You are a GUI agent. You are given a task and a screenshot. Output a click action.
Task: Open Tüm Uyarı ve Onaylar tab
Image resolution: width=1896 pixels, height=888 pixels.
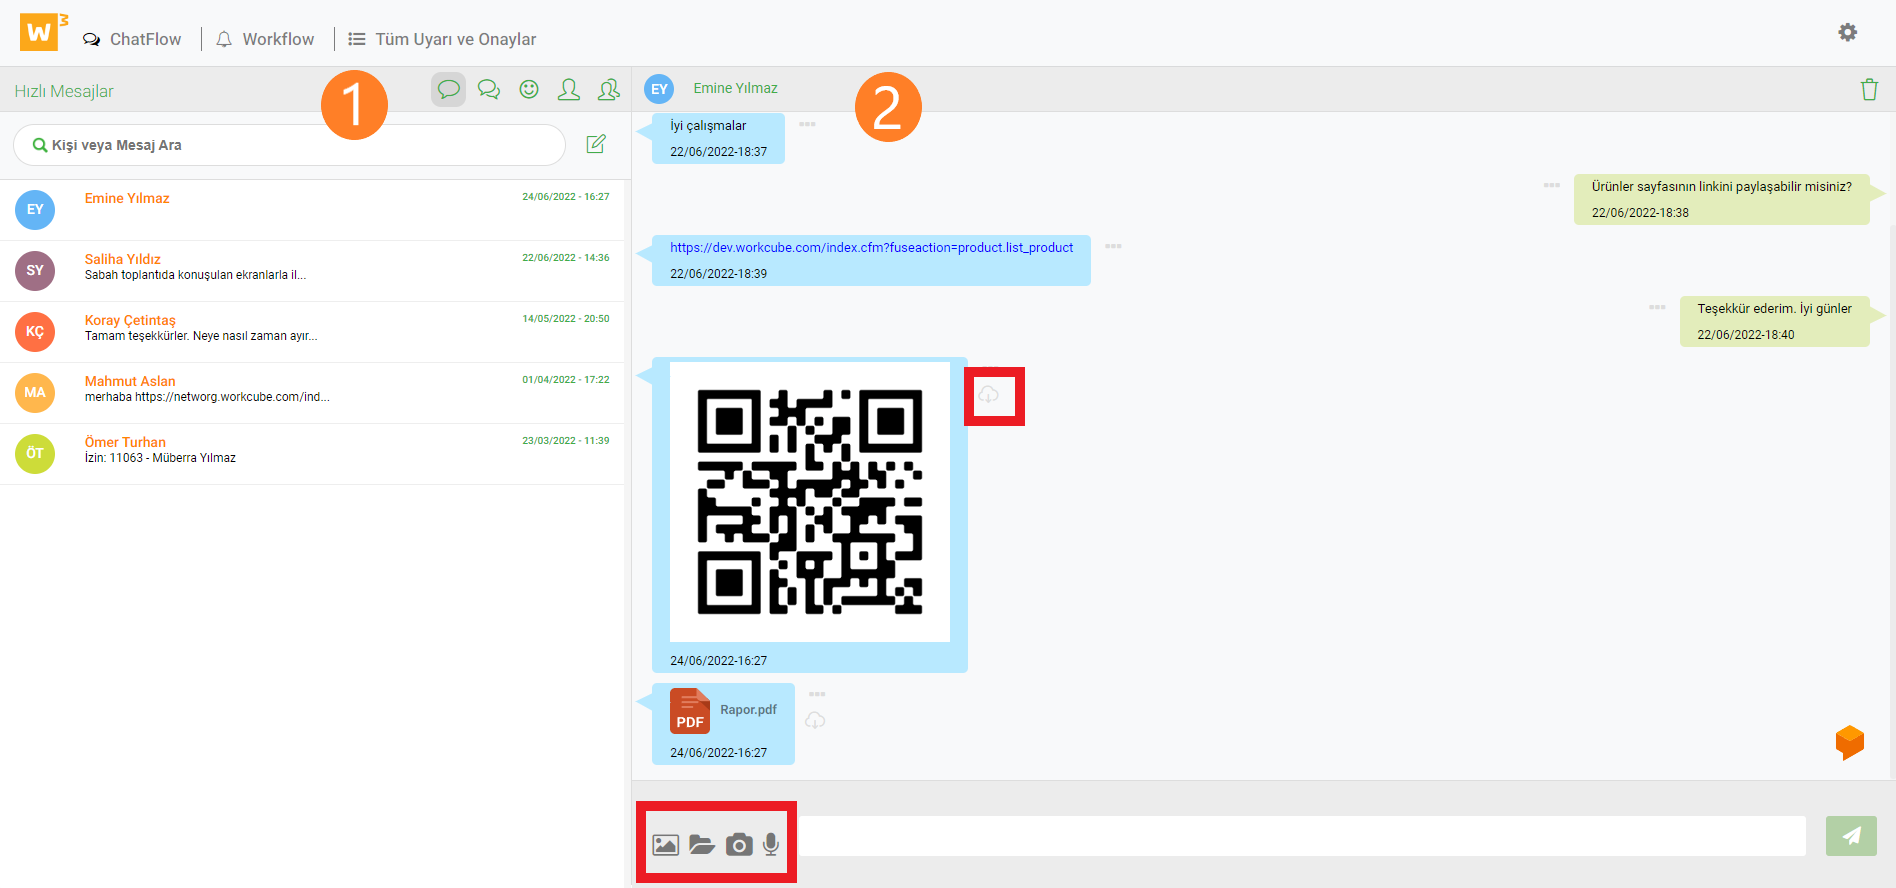pyautogui.click(x=442, y=39)
